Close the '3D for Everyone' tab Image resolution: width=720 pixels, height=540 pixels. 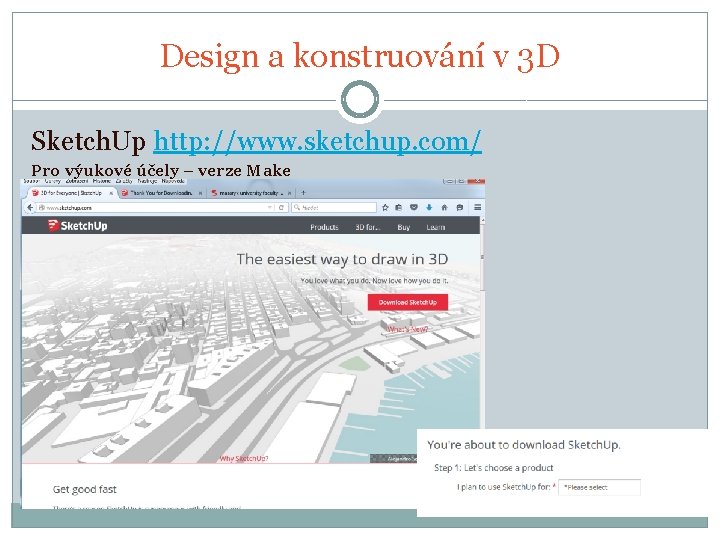[x=111, y=193]
